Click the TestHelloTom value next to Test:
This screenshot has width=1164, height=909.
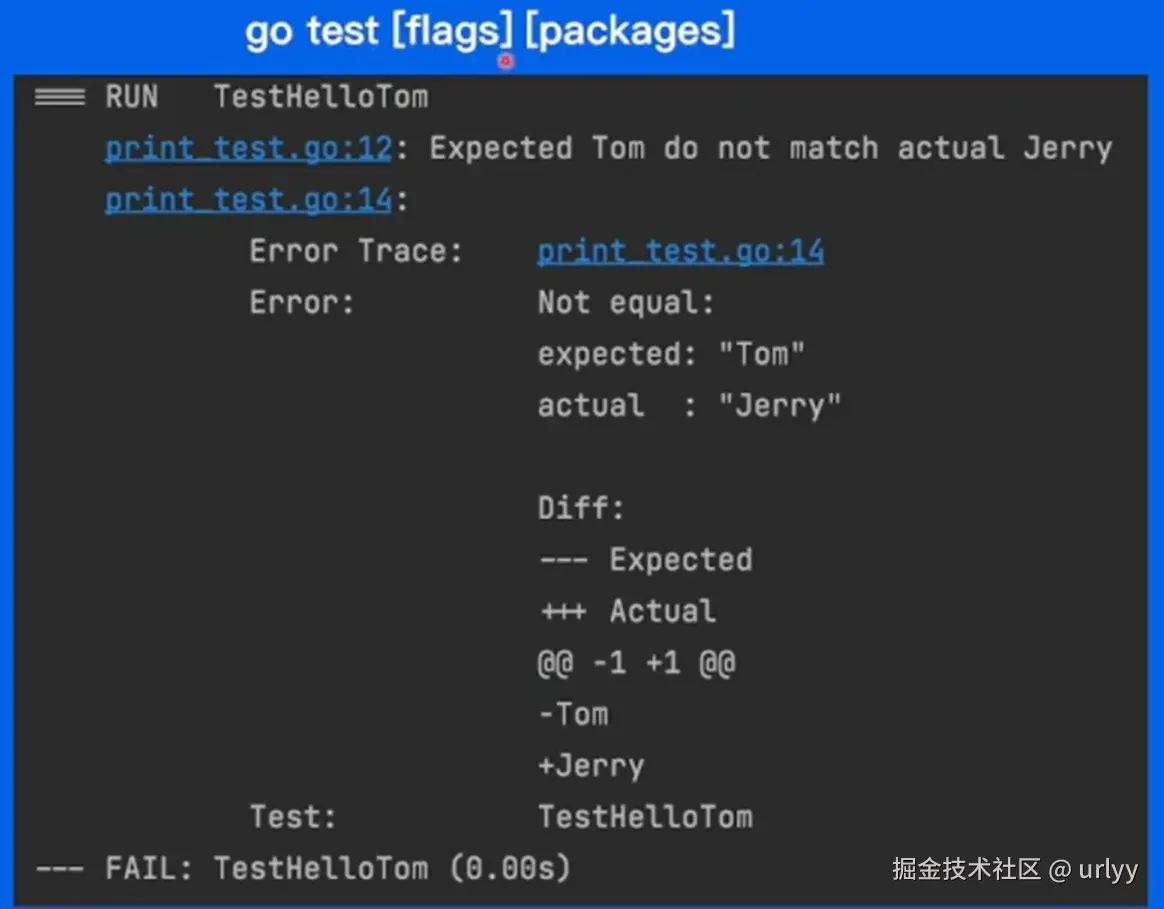646,817
